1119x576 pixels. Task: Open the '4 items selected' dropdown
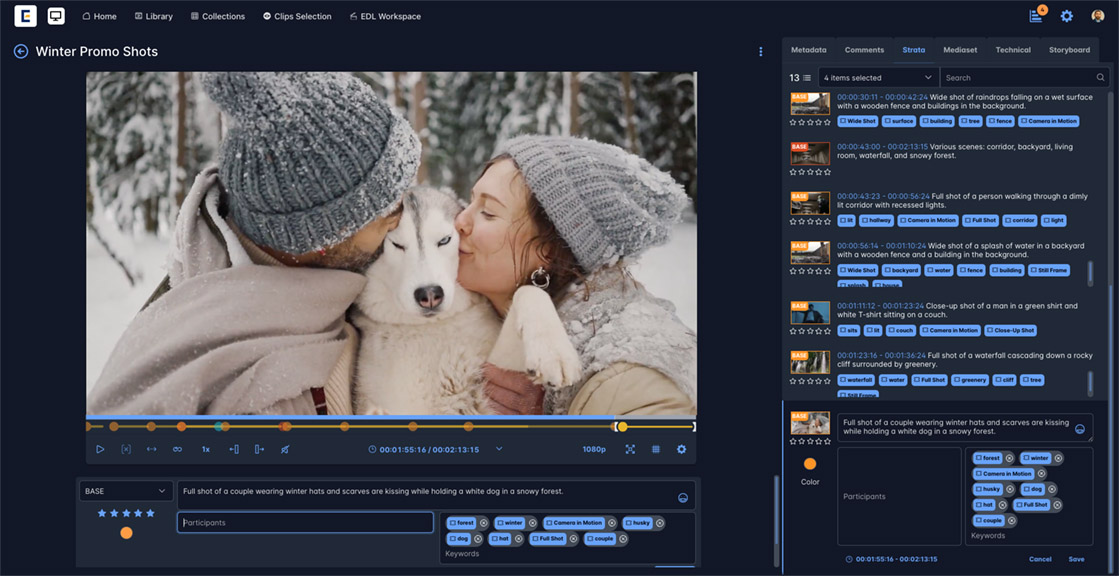click(878, 77)
